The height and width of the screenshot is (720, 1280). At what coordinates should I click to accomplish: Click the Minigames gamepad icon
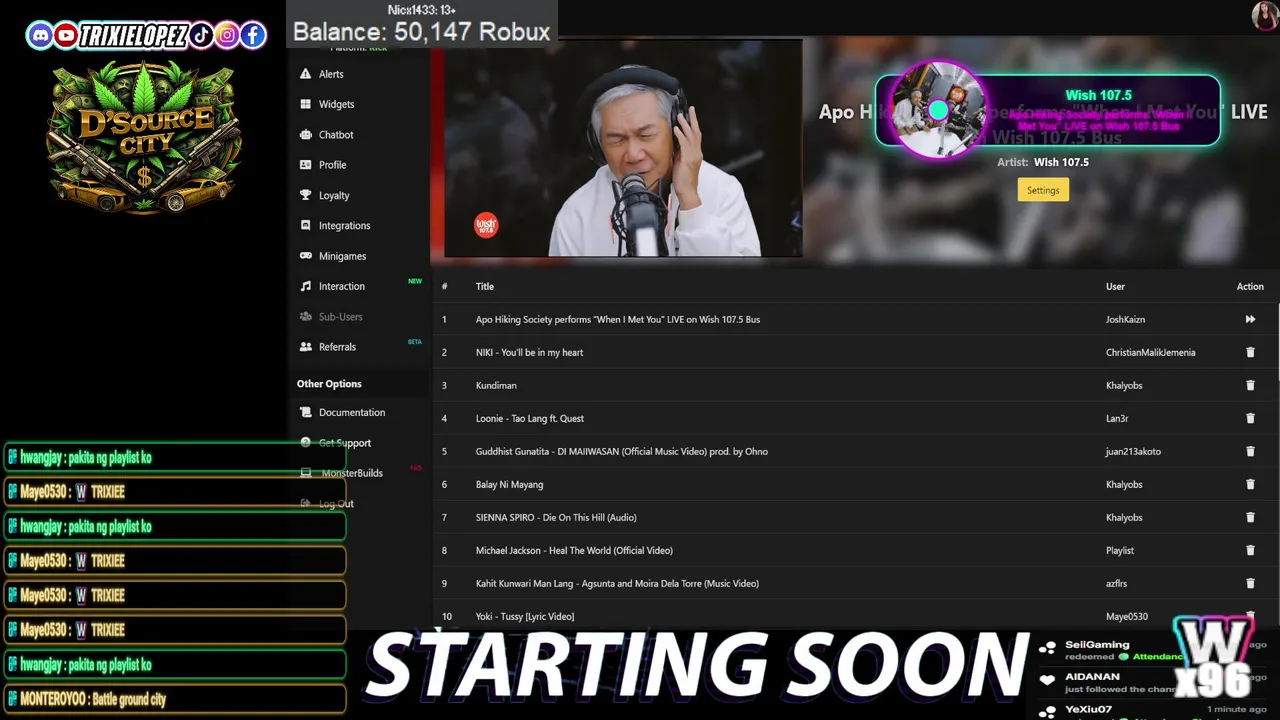pos(306,256)
